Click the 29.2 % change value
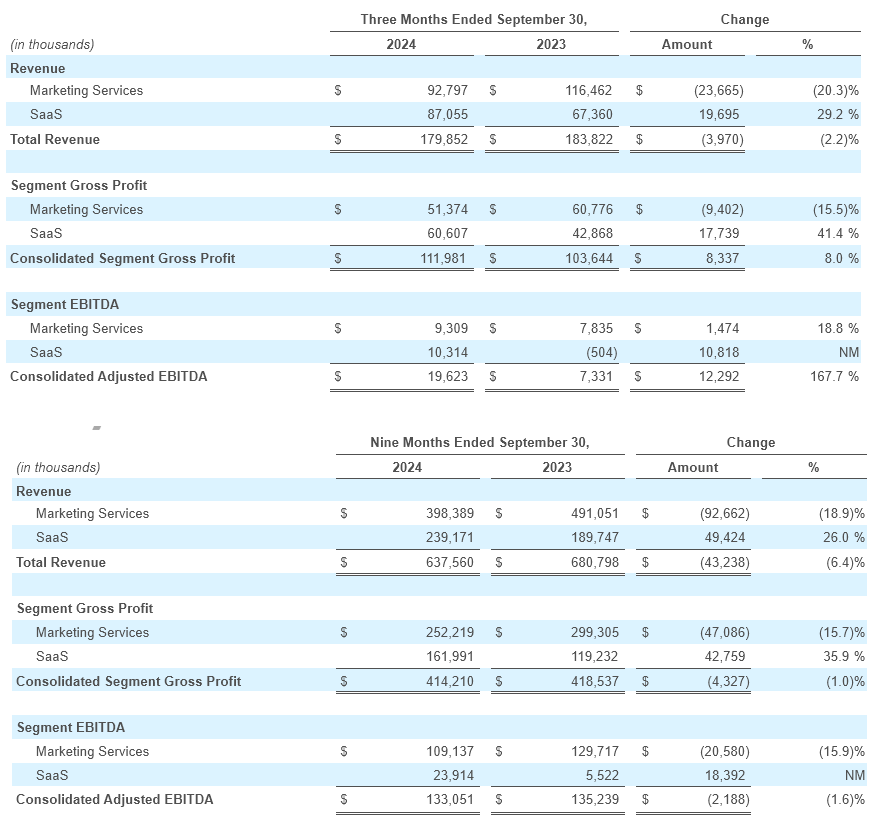Screen dimensions: 890x830 tap(838, 115)
